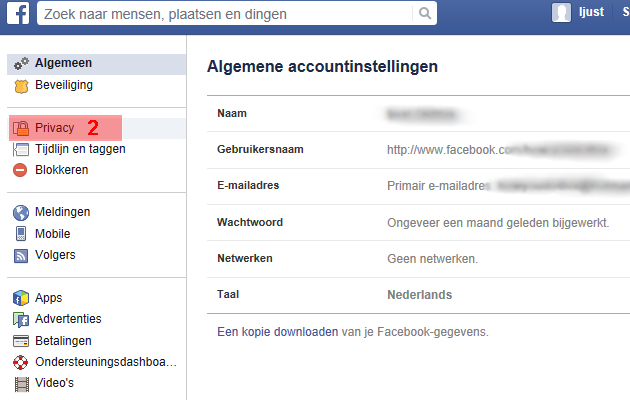Click the gears icon beside Algemeen

(21, 63)
